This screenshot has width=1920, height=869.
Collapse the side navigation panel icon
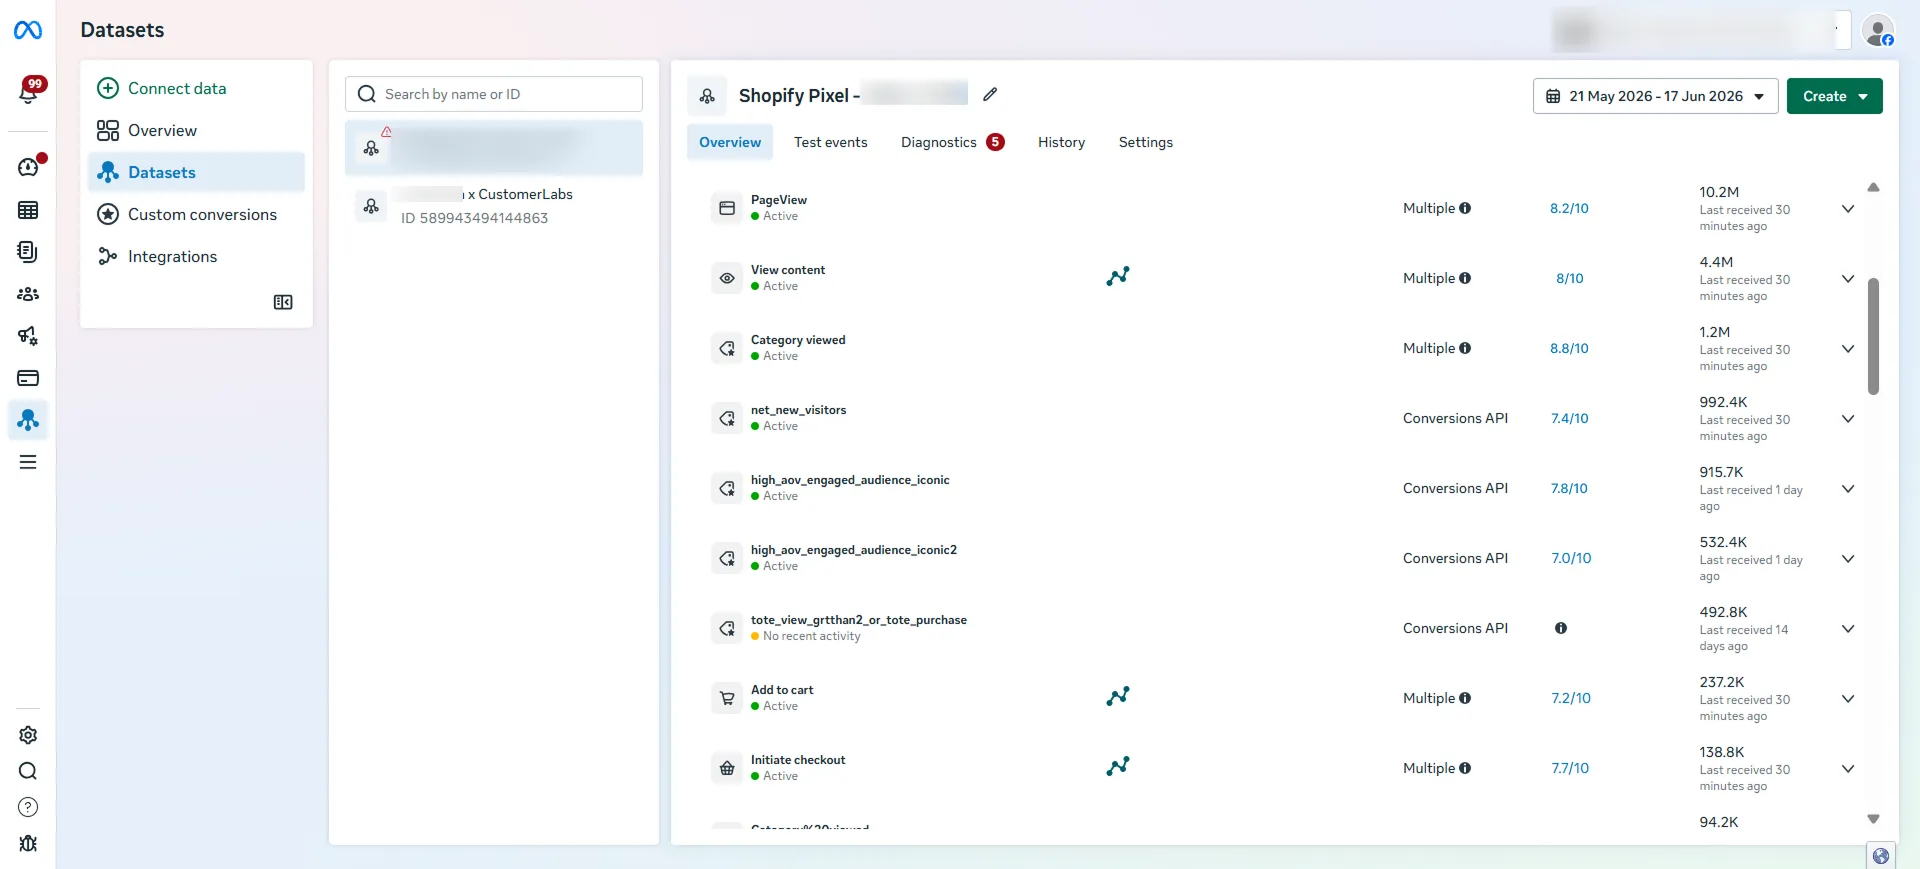(x=283, y=302)
